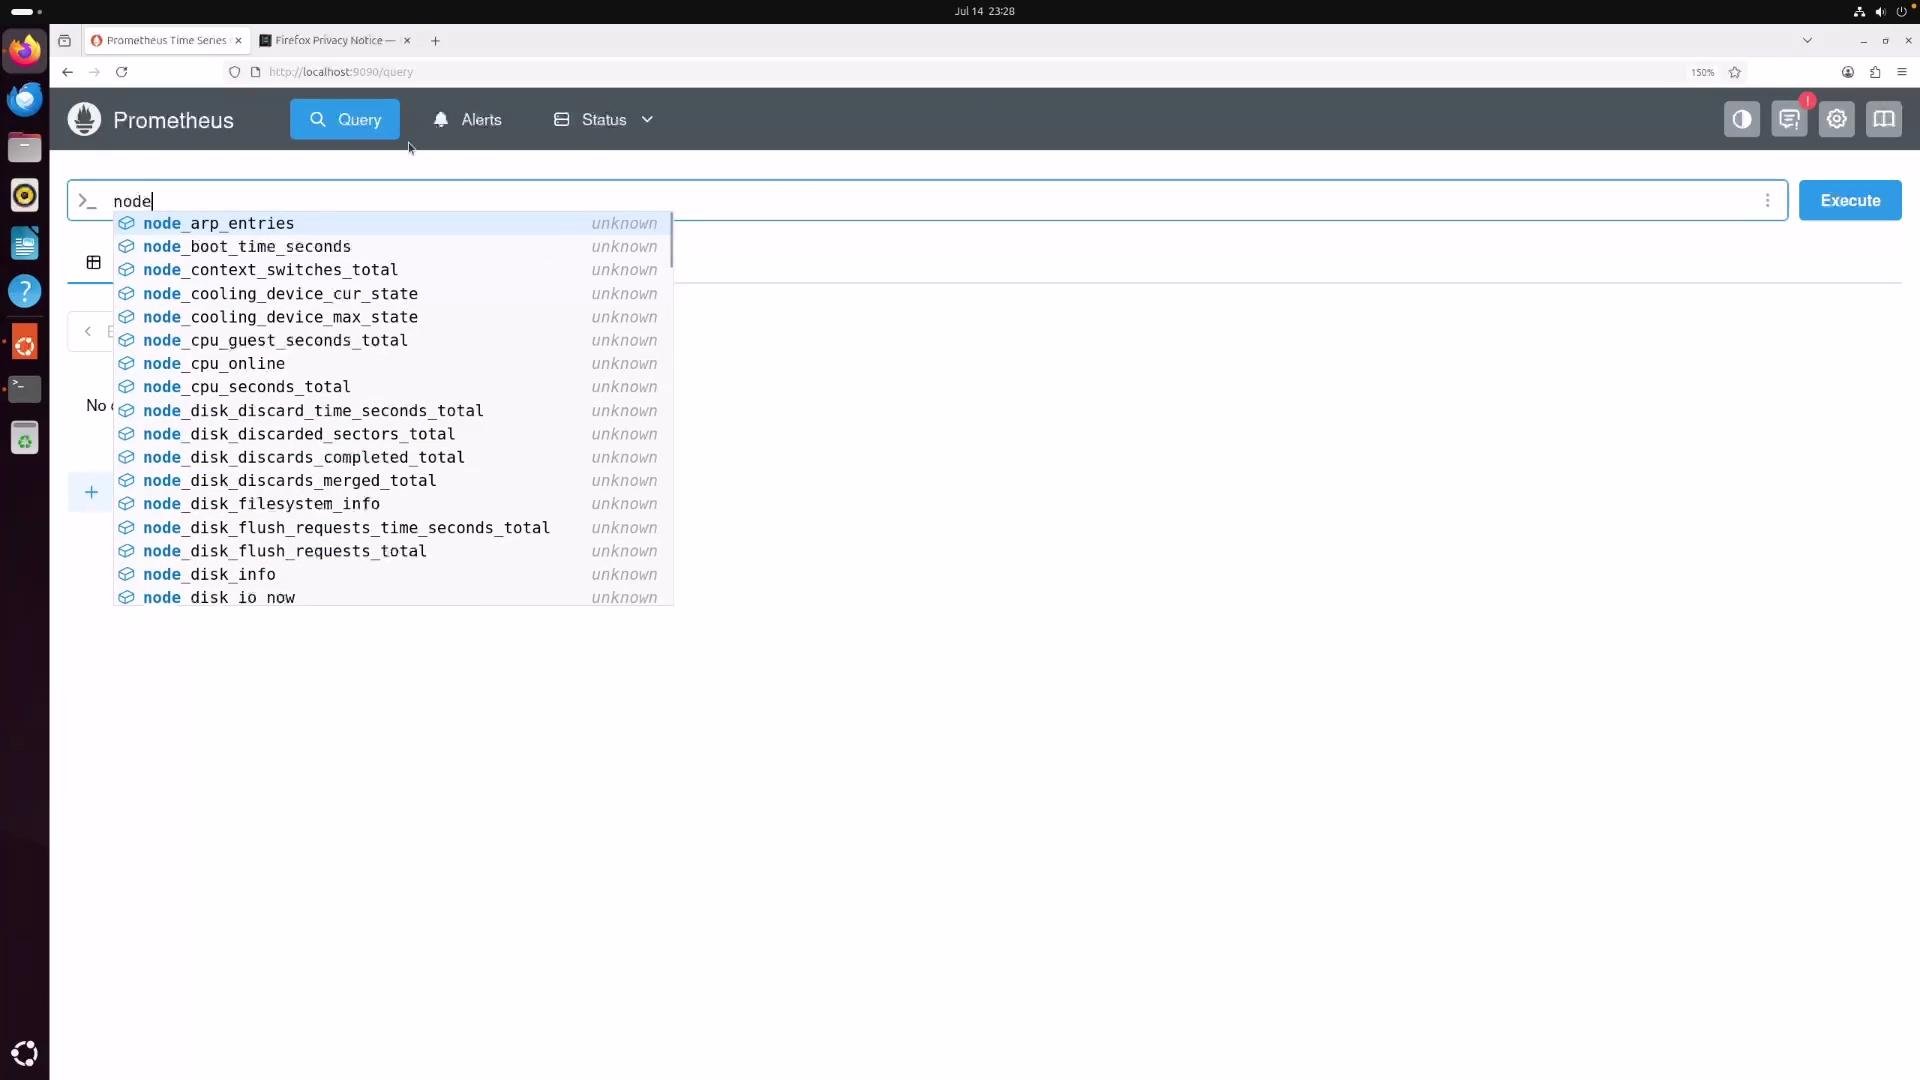Select node_boot_time_seconds suggestion
Viewport: 1920px width, 1080px height.
tap(392, 246)
